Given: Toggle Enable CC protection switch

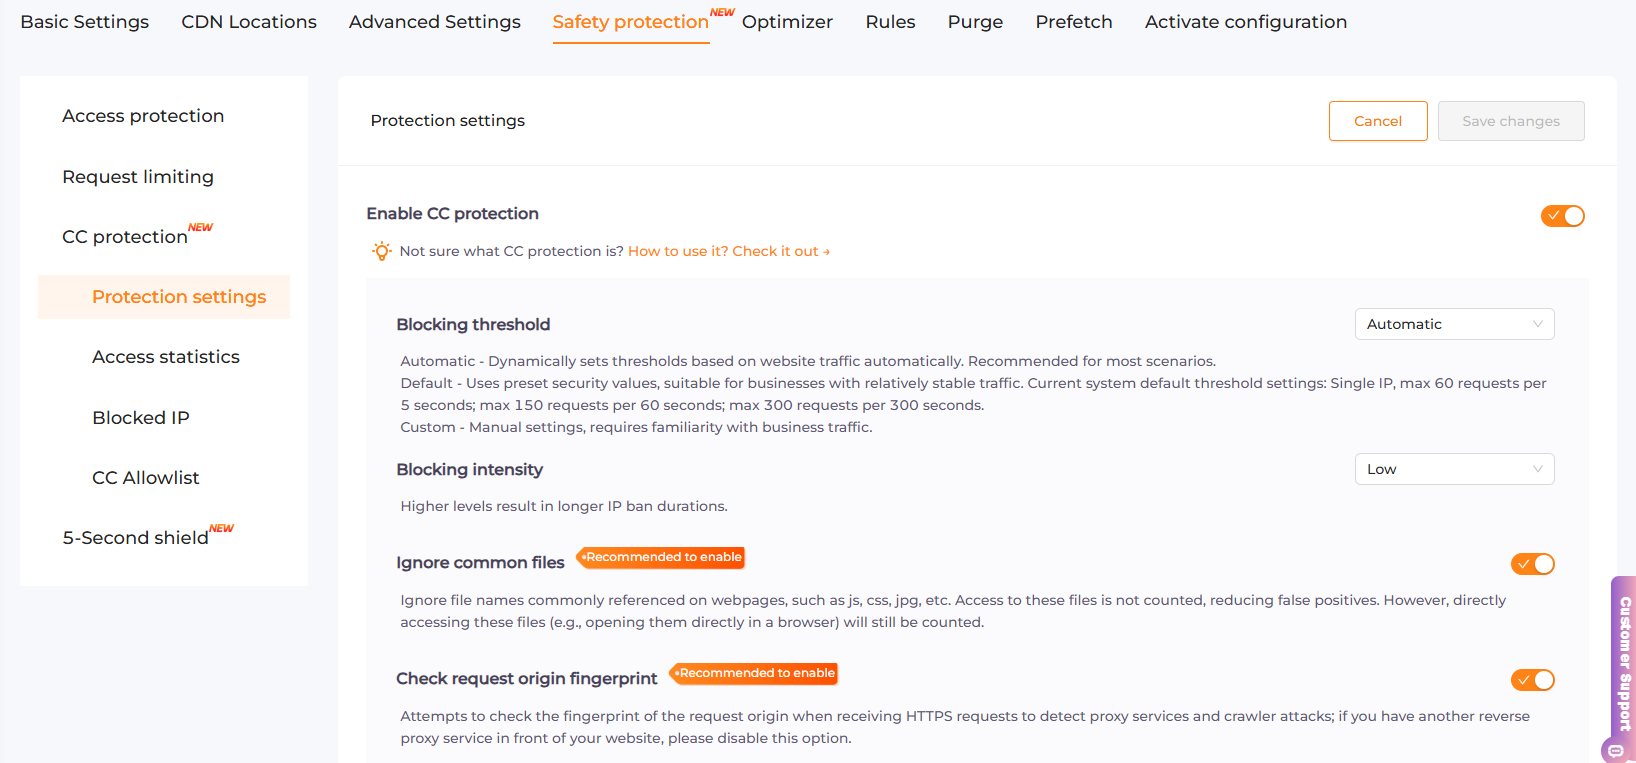Looking at the screenshot, I should click(x=1561, y=216).
